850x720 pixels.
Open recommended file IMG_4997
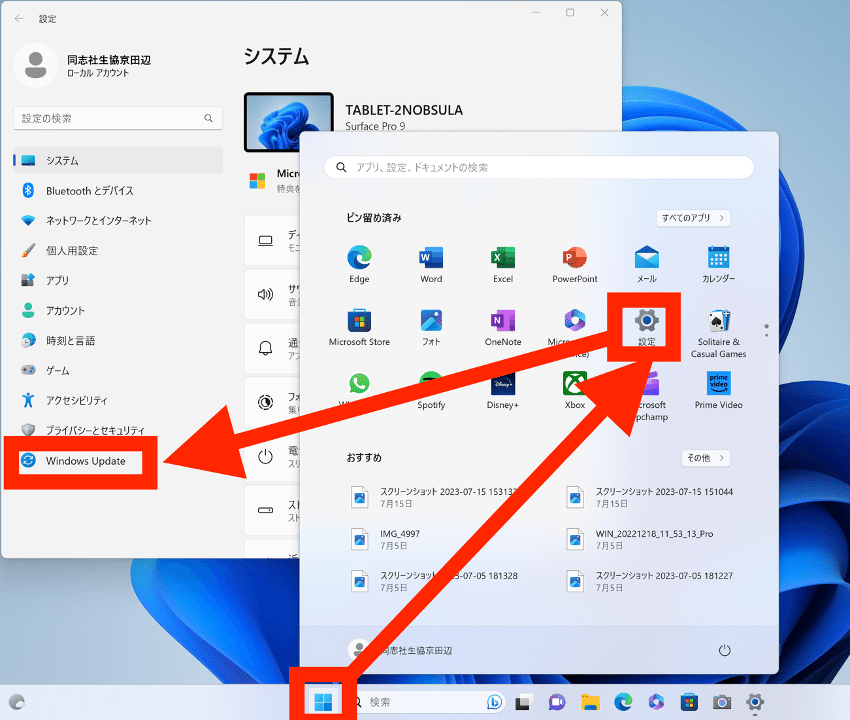coord(385,539)
